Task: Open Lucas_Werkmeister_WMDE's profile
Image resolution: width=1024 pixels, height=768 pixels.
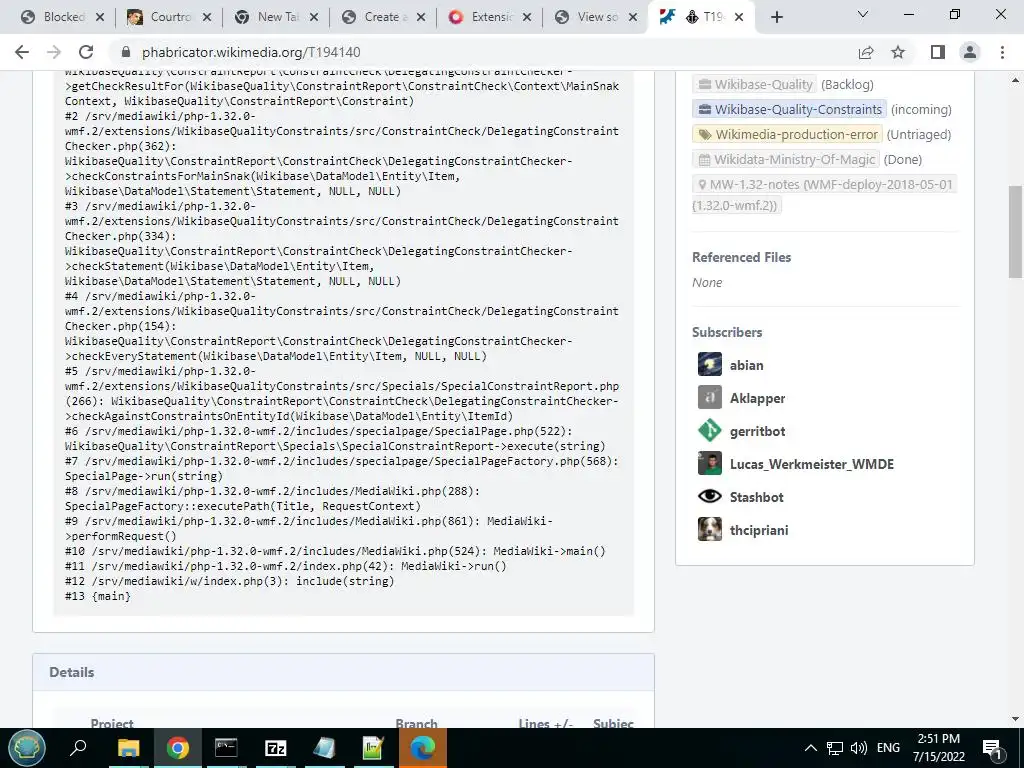Action: pyautogui.click(x=812, y=464)
